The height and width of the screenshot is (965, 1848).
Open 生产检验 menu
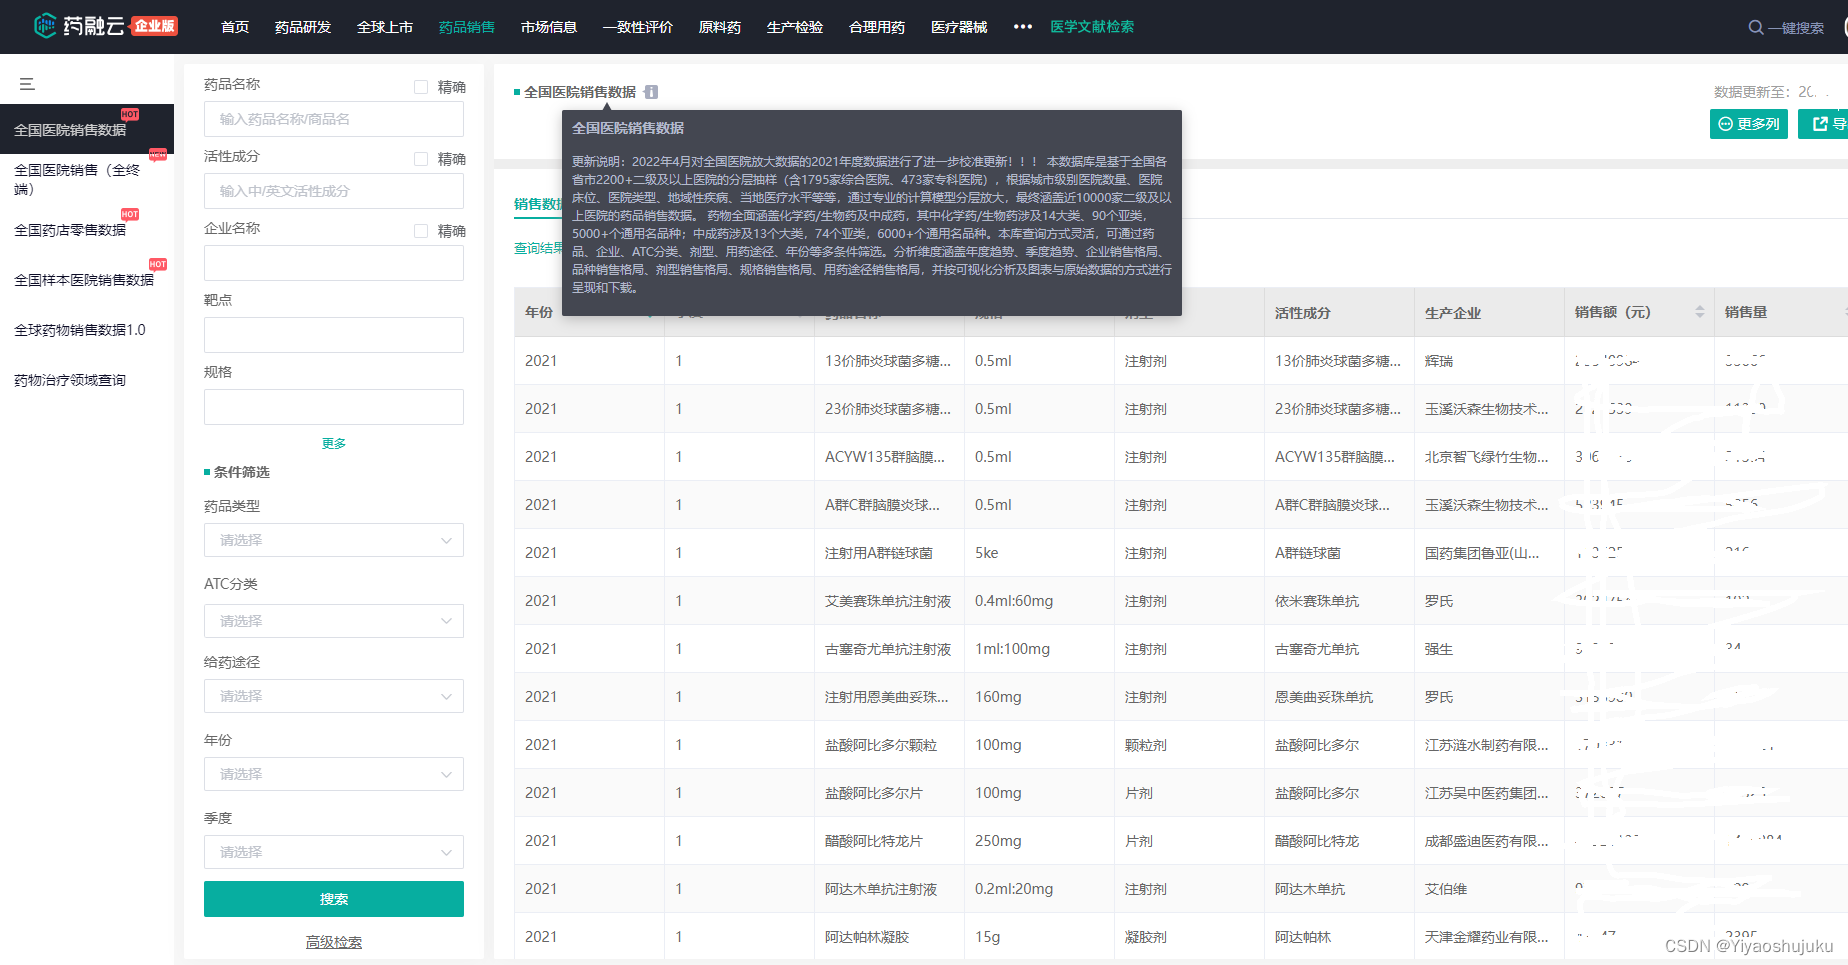click(795, 27)
